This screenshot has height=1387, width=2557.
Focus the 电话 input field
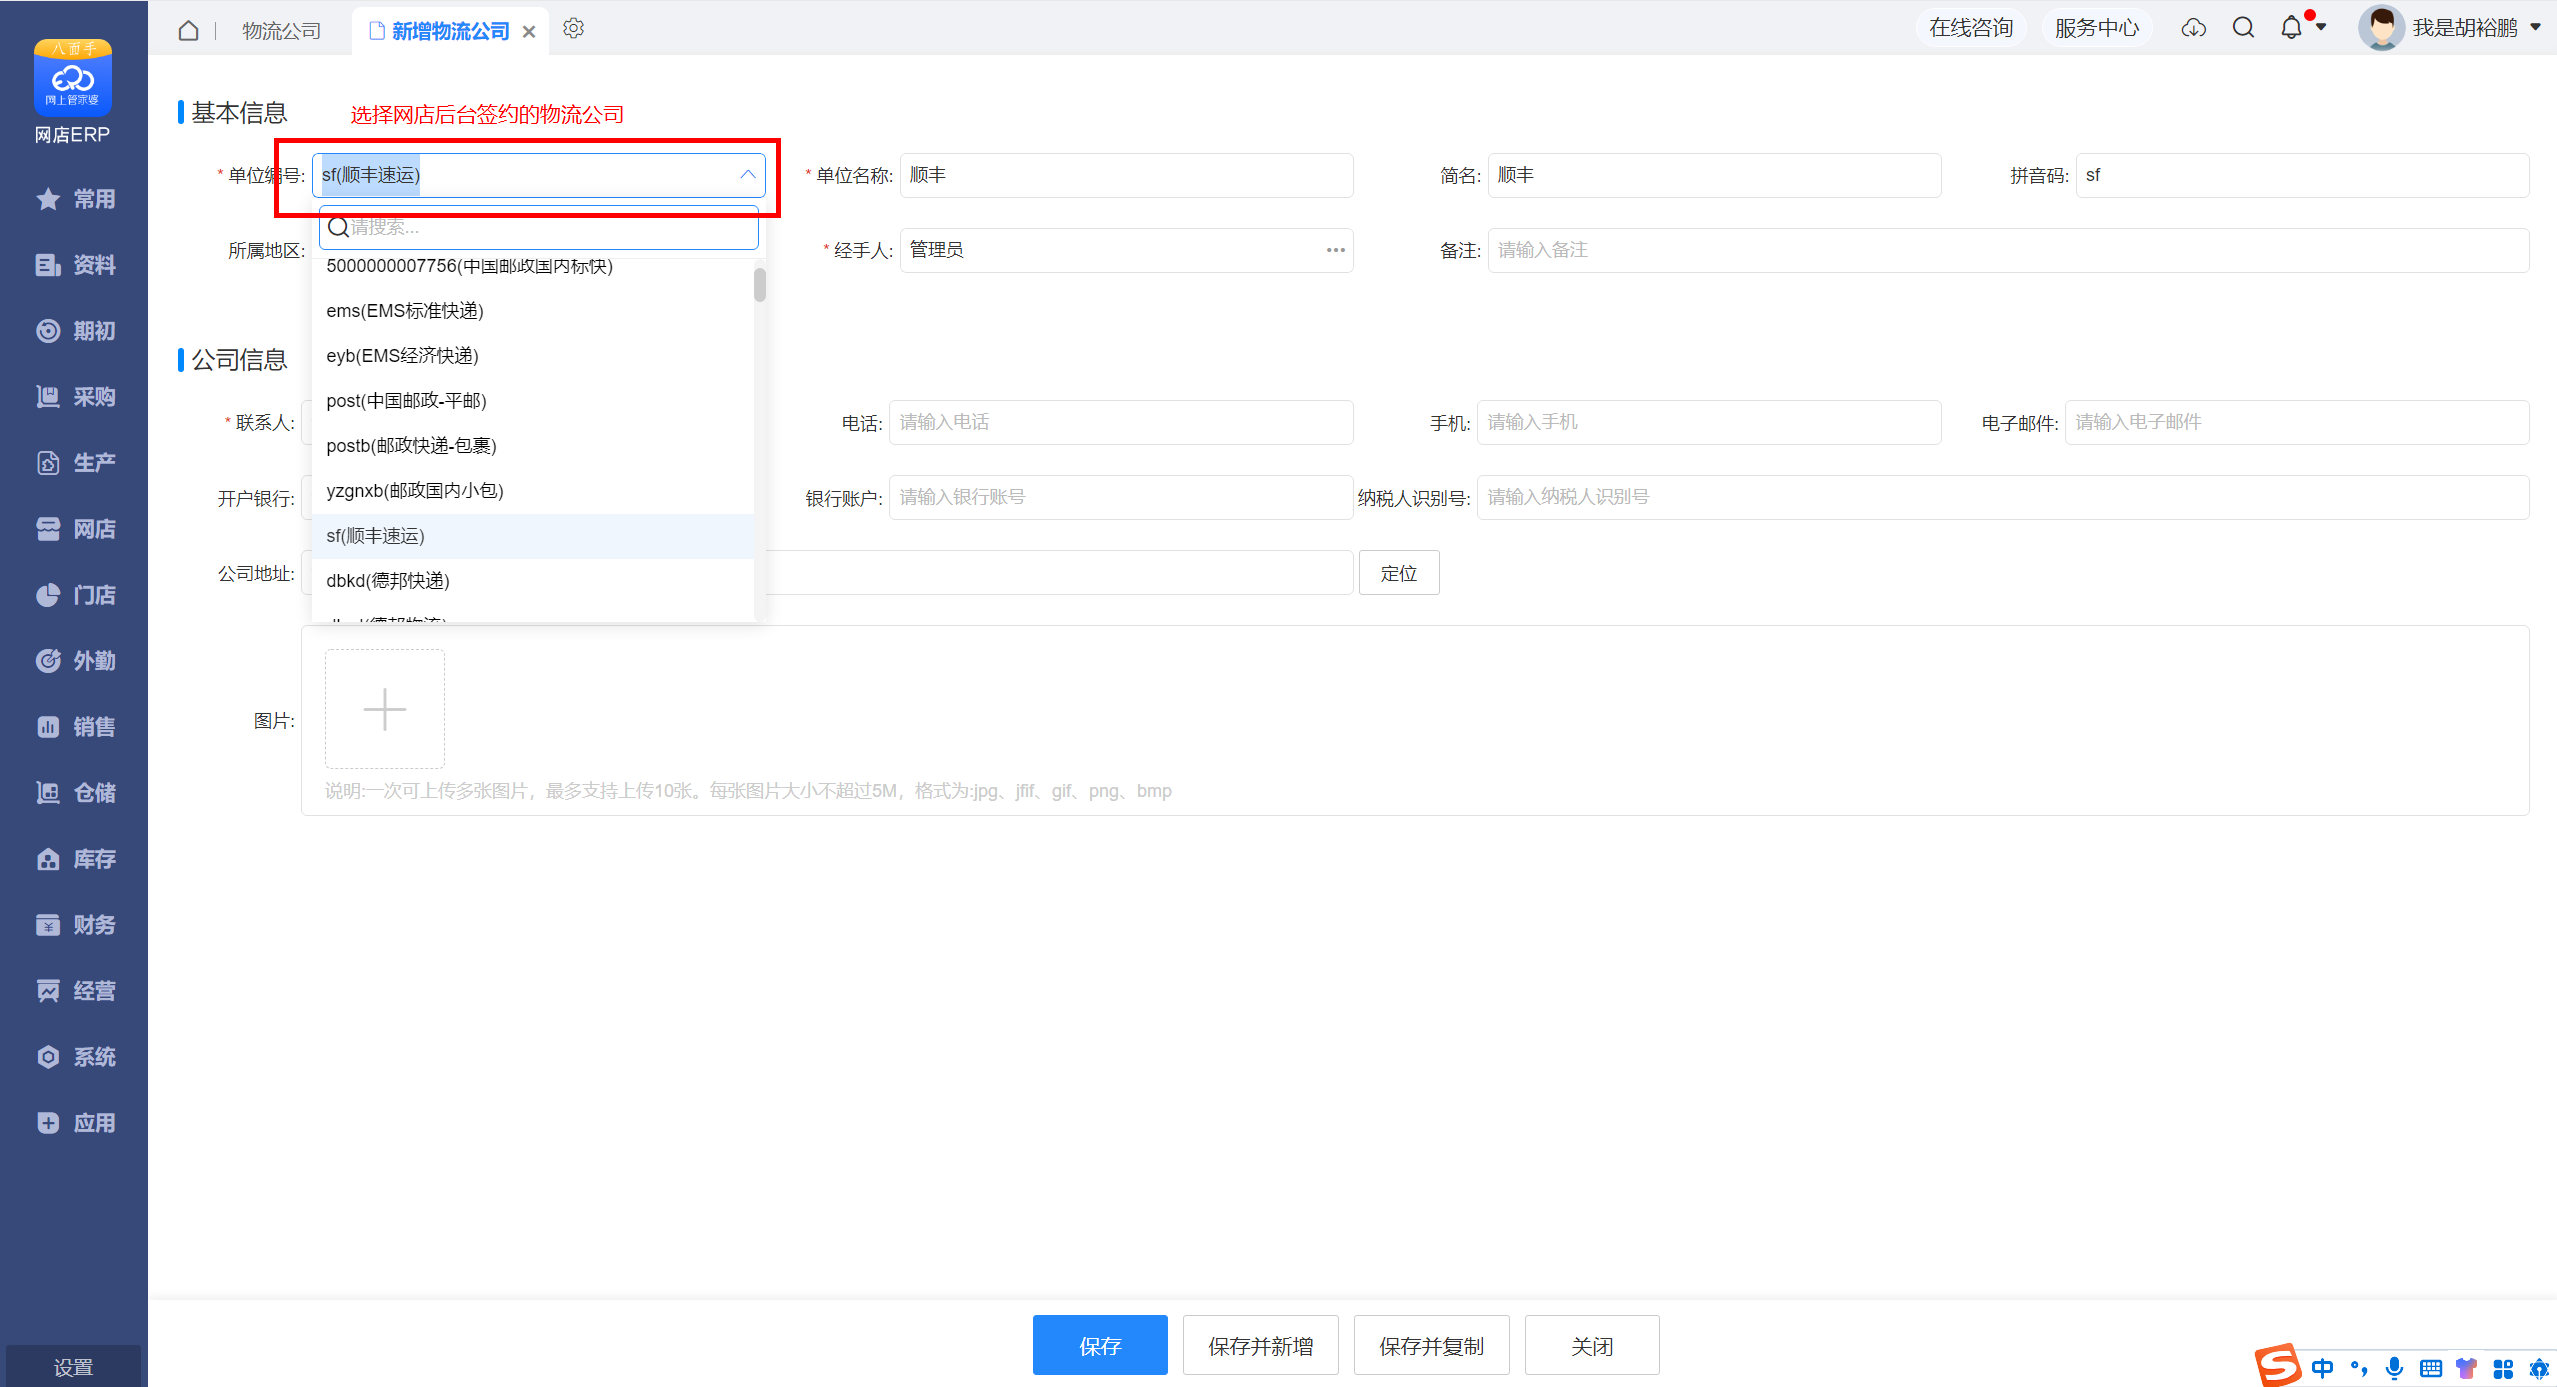coord(1121,422)
